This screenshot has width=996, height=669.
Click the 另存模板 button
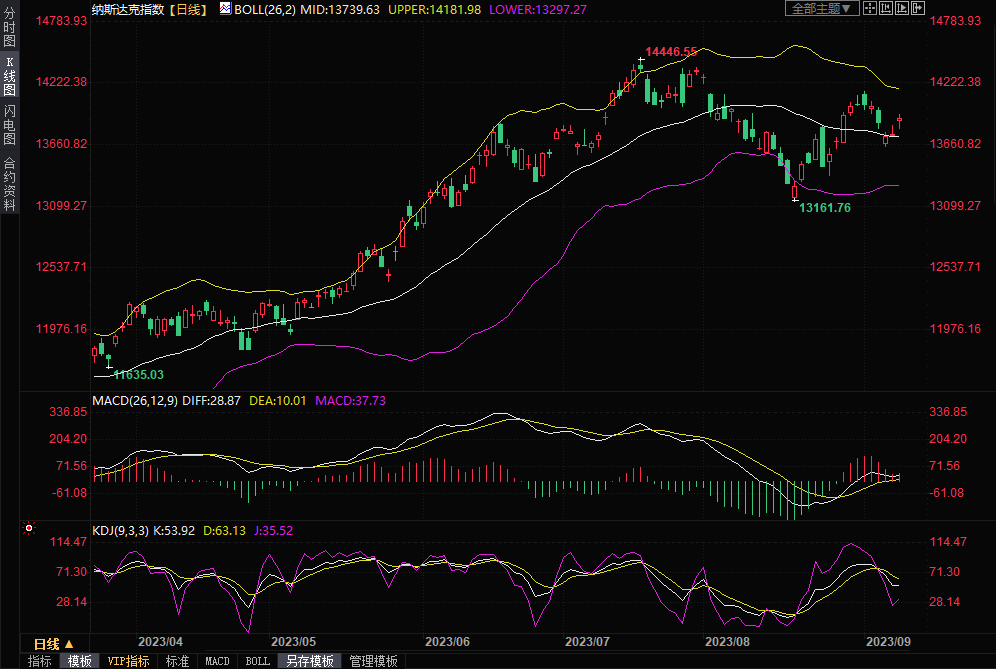pos(309,661)
